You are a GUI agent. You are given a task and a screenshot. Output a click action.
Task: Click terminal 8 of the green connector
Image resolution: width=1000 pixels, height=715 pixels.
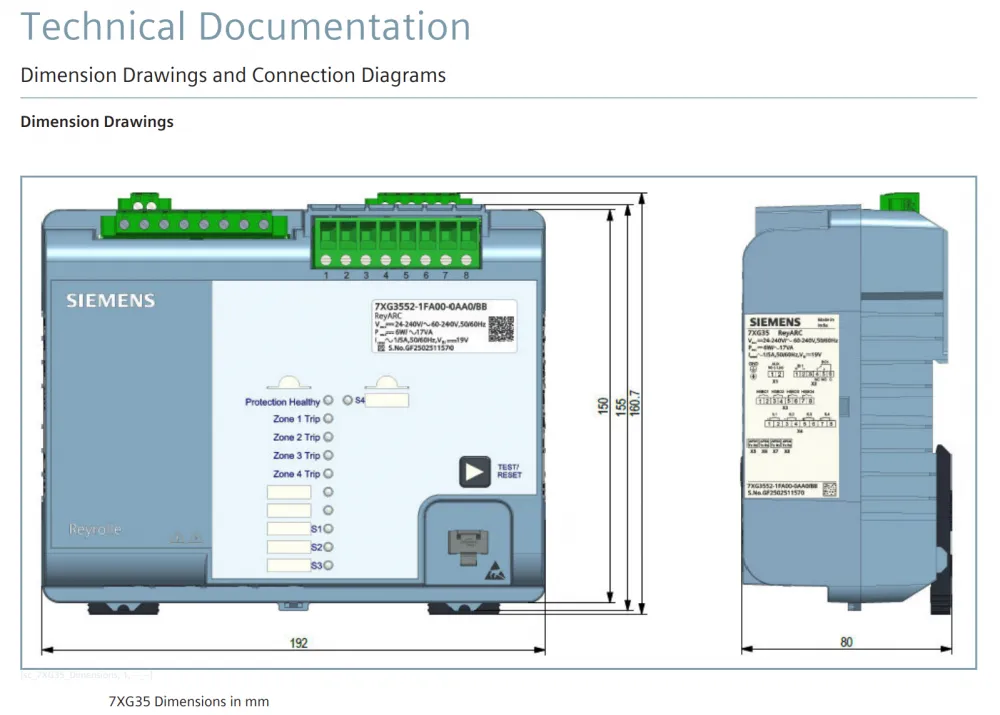click(x=466, y=260)
